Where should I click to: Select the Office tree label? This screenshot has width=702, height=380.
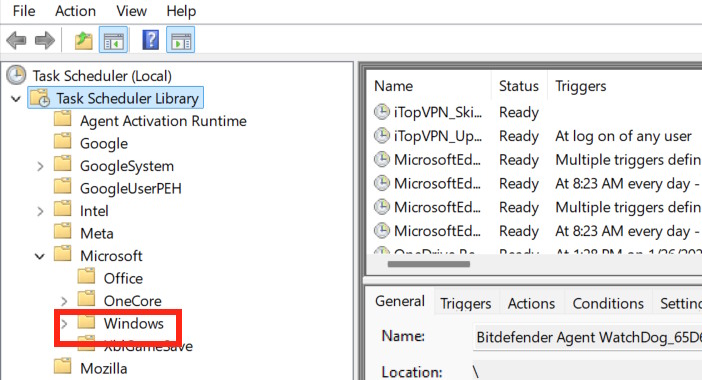coord(123,278)
